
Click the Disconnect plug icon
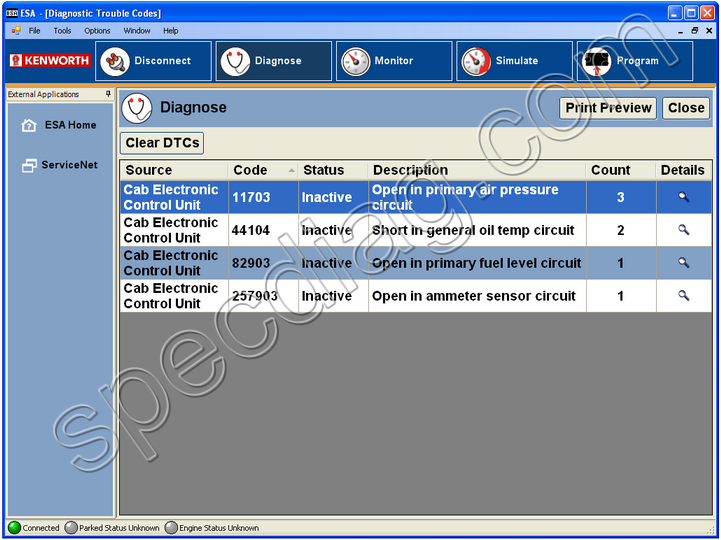tap(115, 61)
